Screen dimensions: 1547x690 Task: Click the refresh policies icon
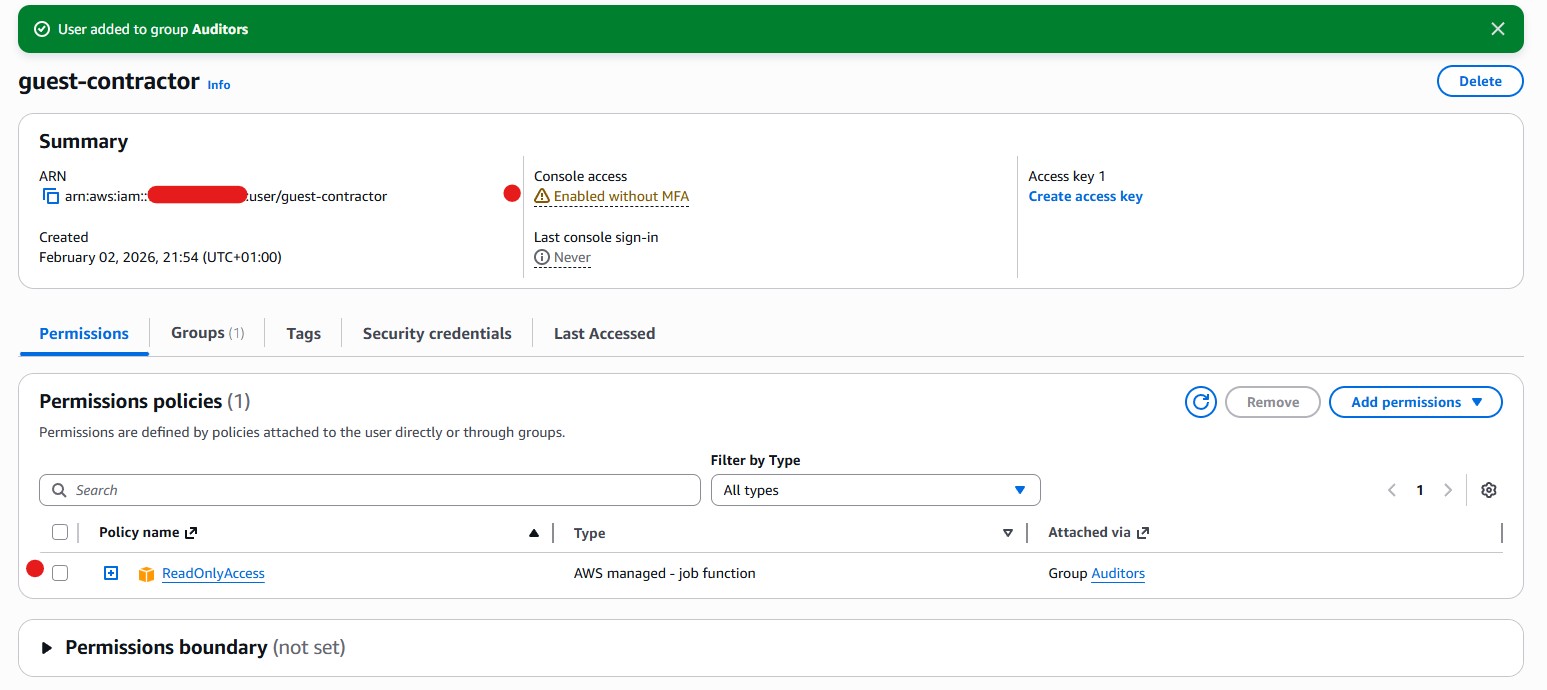click(1200, 402)
